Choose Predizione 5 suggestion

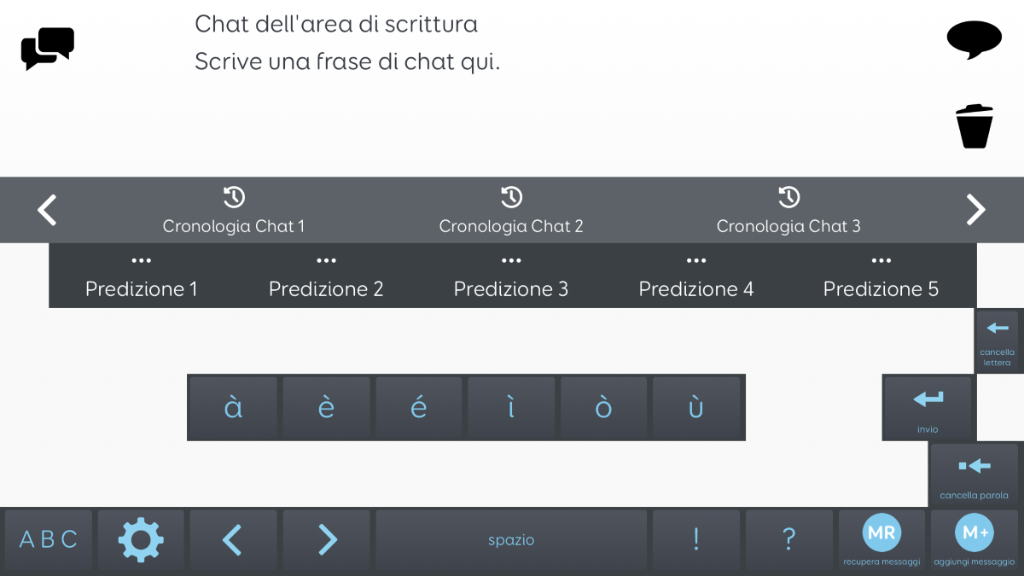881,277
